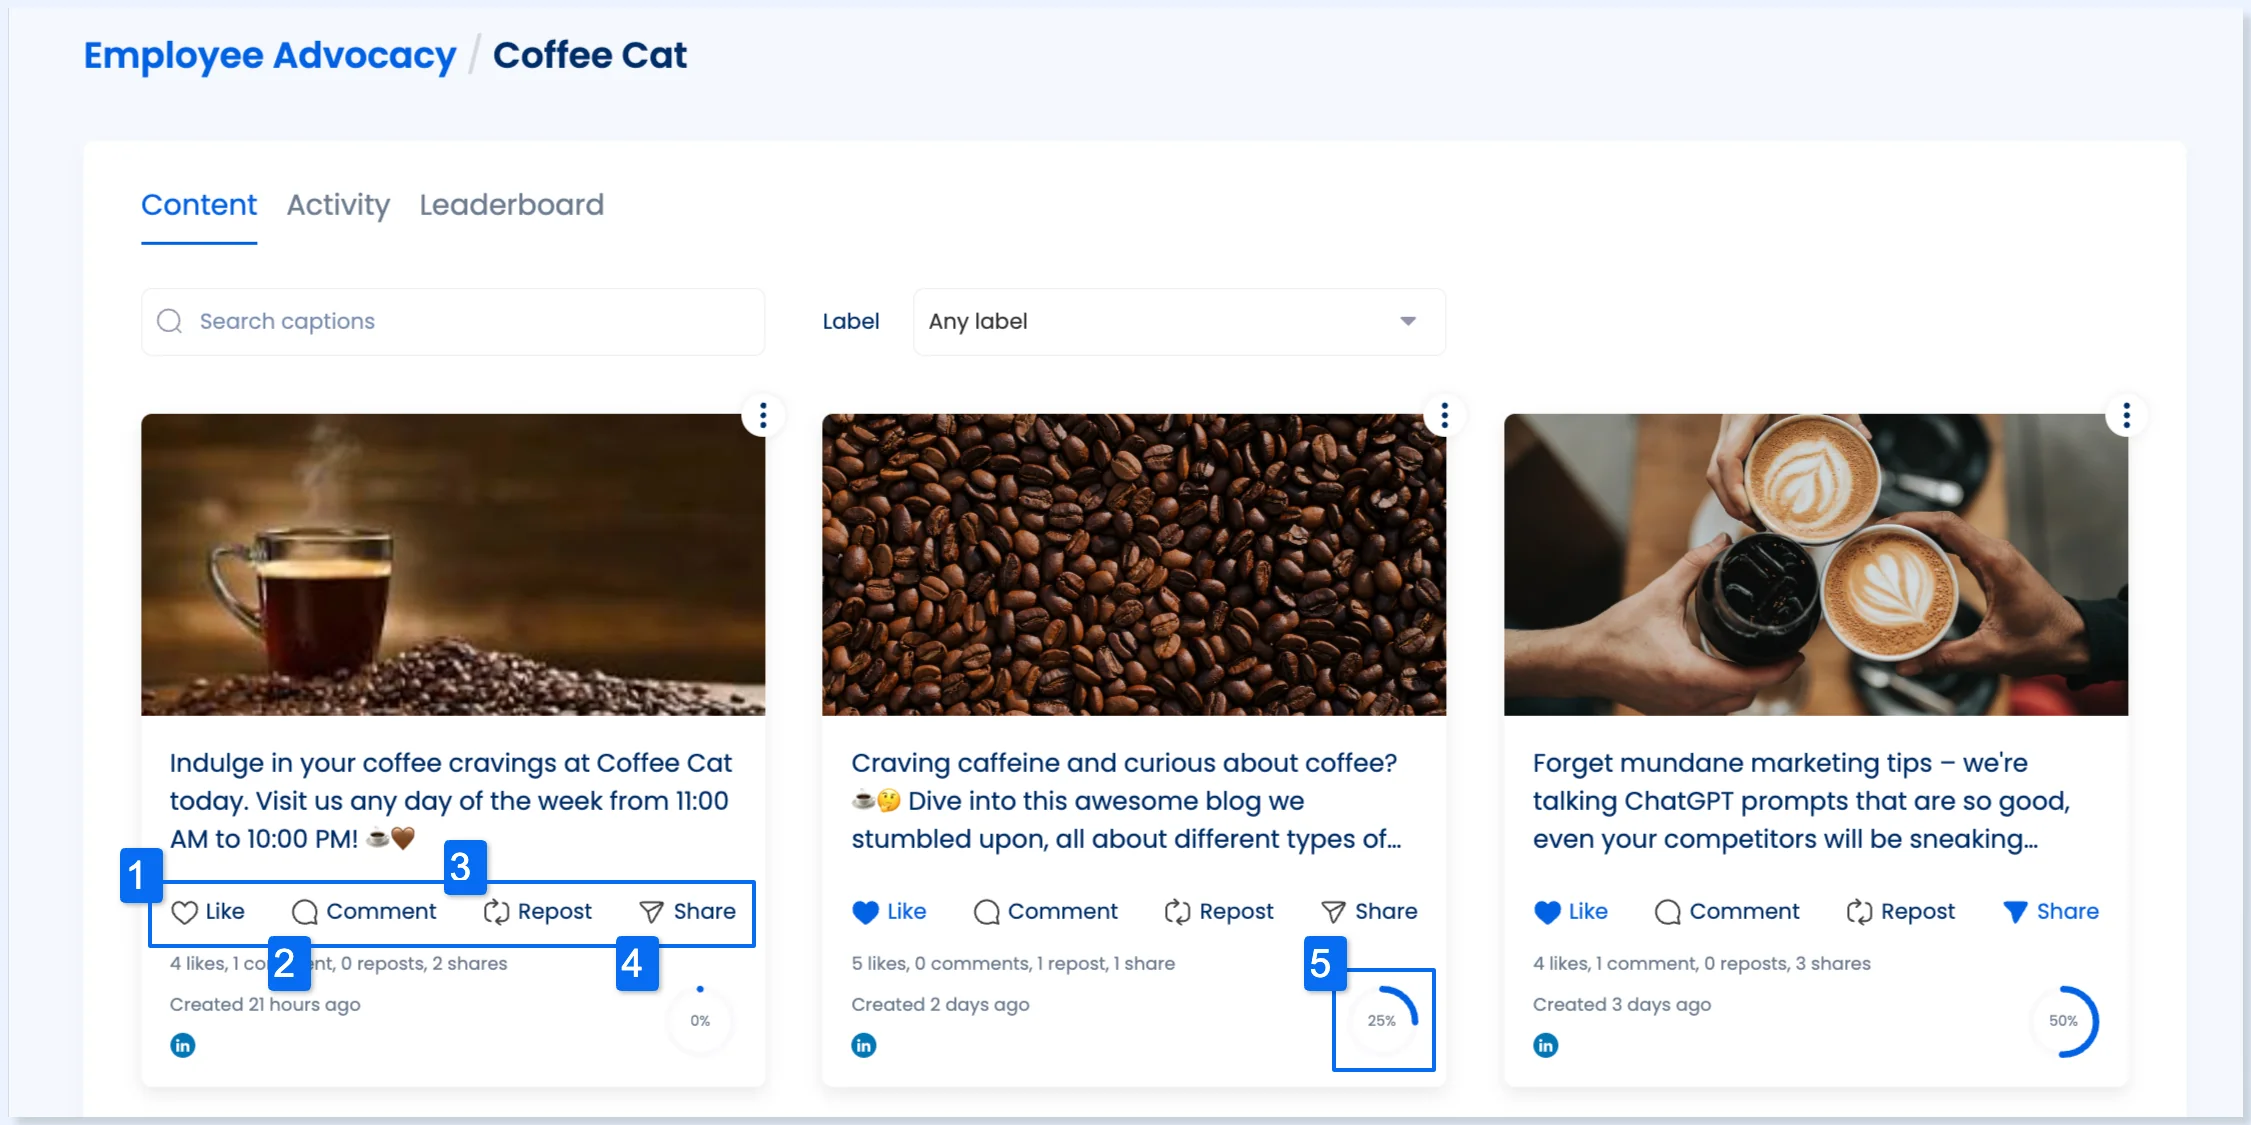2251x1125 pixels.
Task: Click Comment icon on the latte art post
Action: [1667, 912]
